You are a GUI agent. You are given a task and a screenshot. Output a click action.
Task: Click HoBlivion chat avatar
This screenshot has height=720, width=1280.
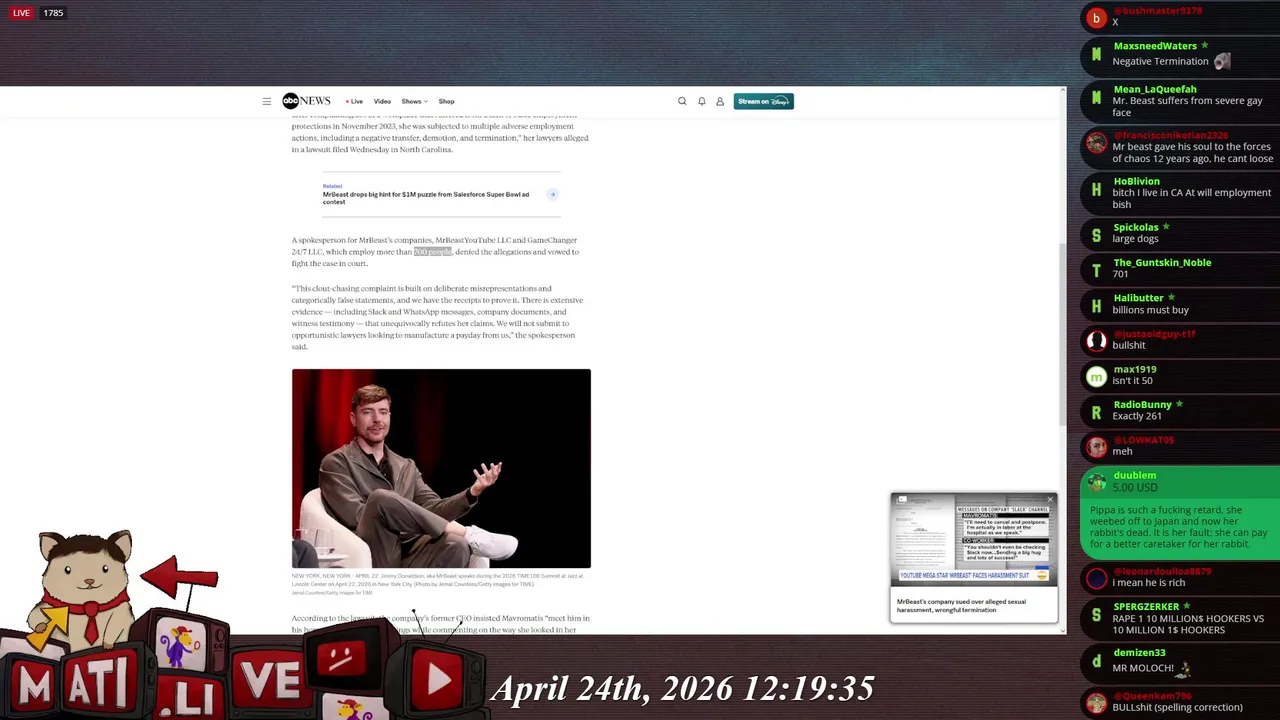pyautogui.click(x=1097, y=189)
